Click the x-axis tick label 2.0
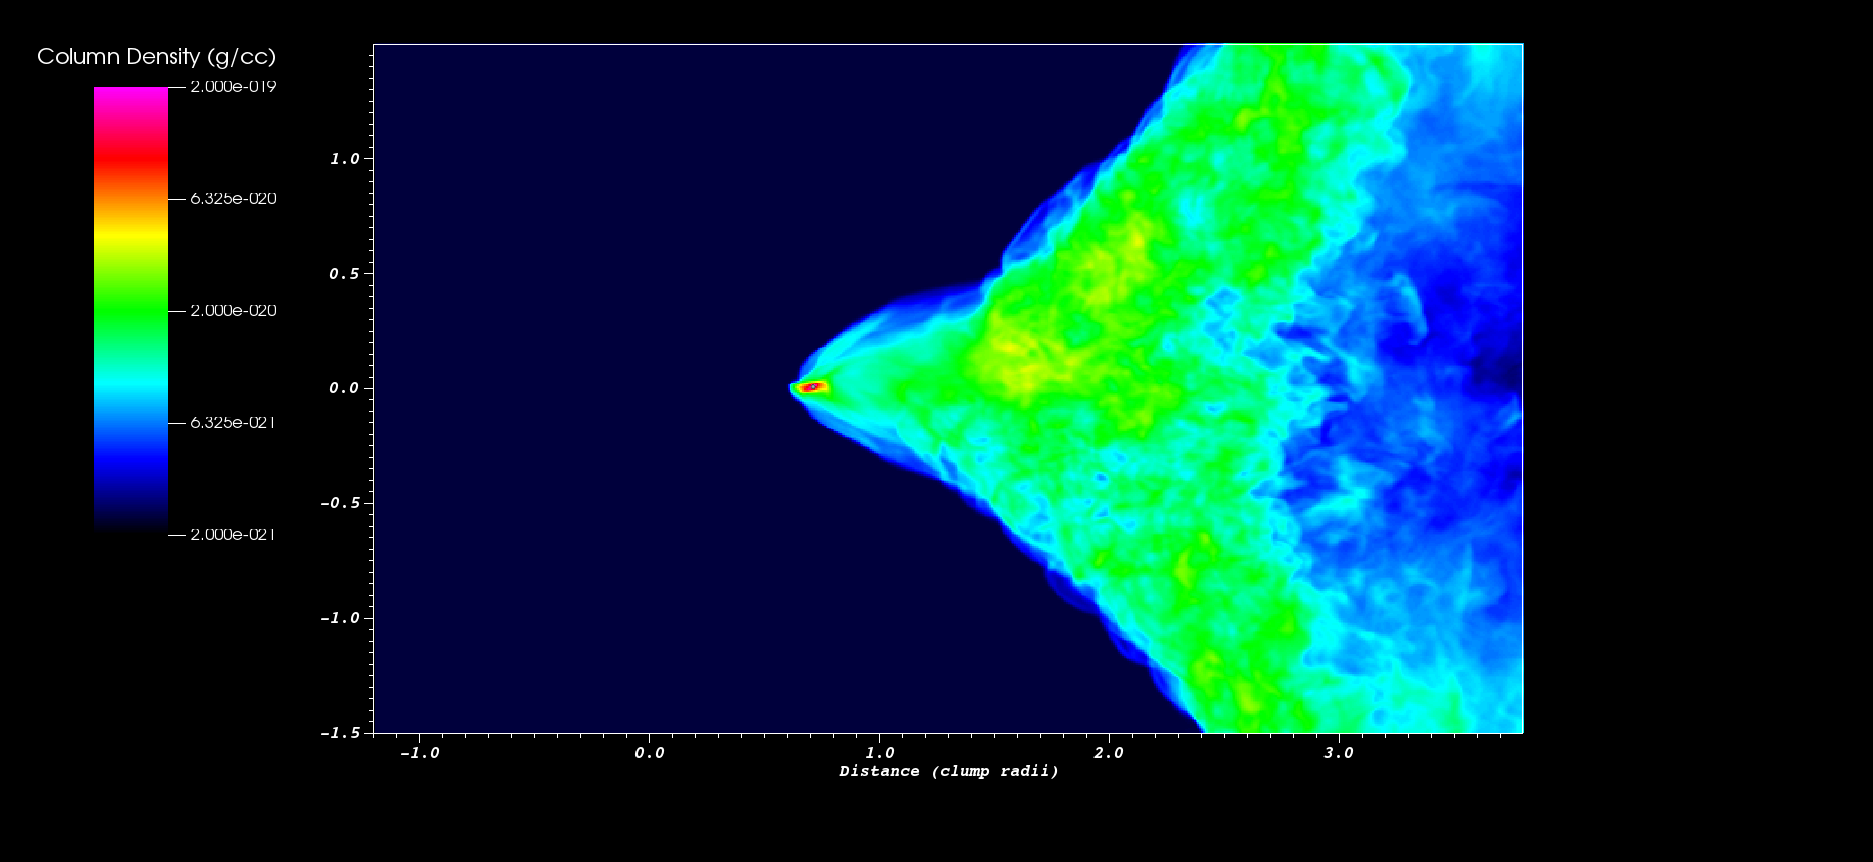This screenshot has height=862, width=1873. [1109, 753]
